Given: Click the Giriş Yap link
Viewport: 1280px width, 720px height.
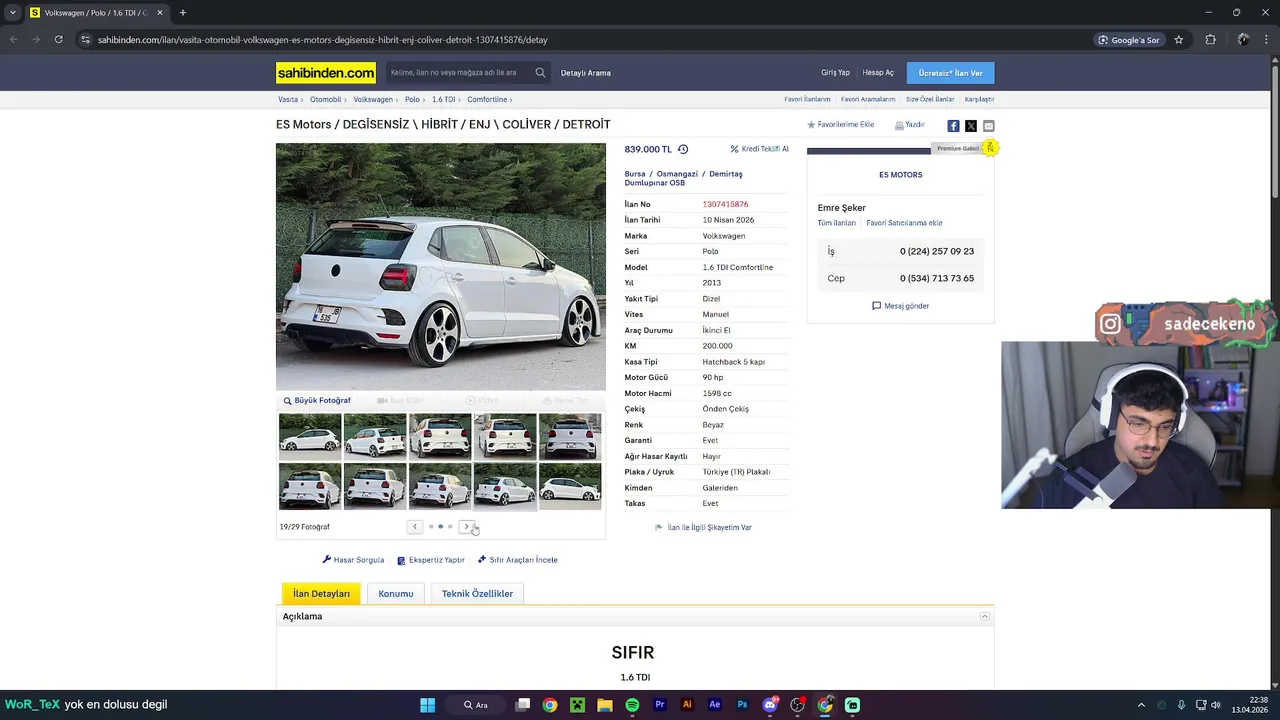Looking at the screenshot, I should point(835,73).
